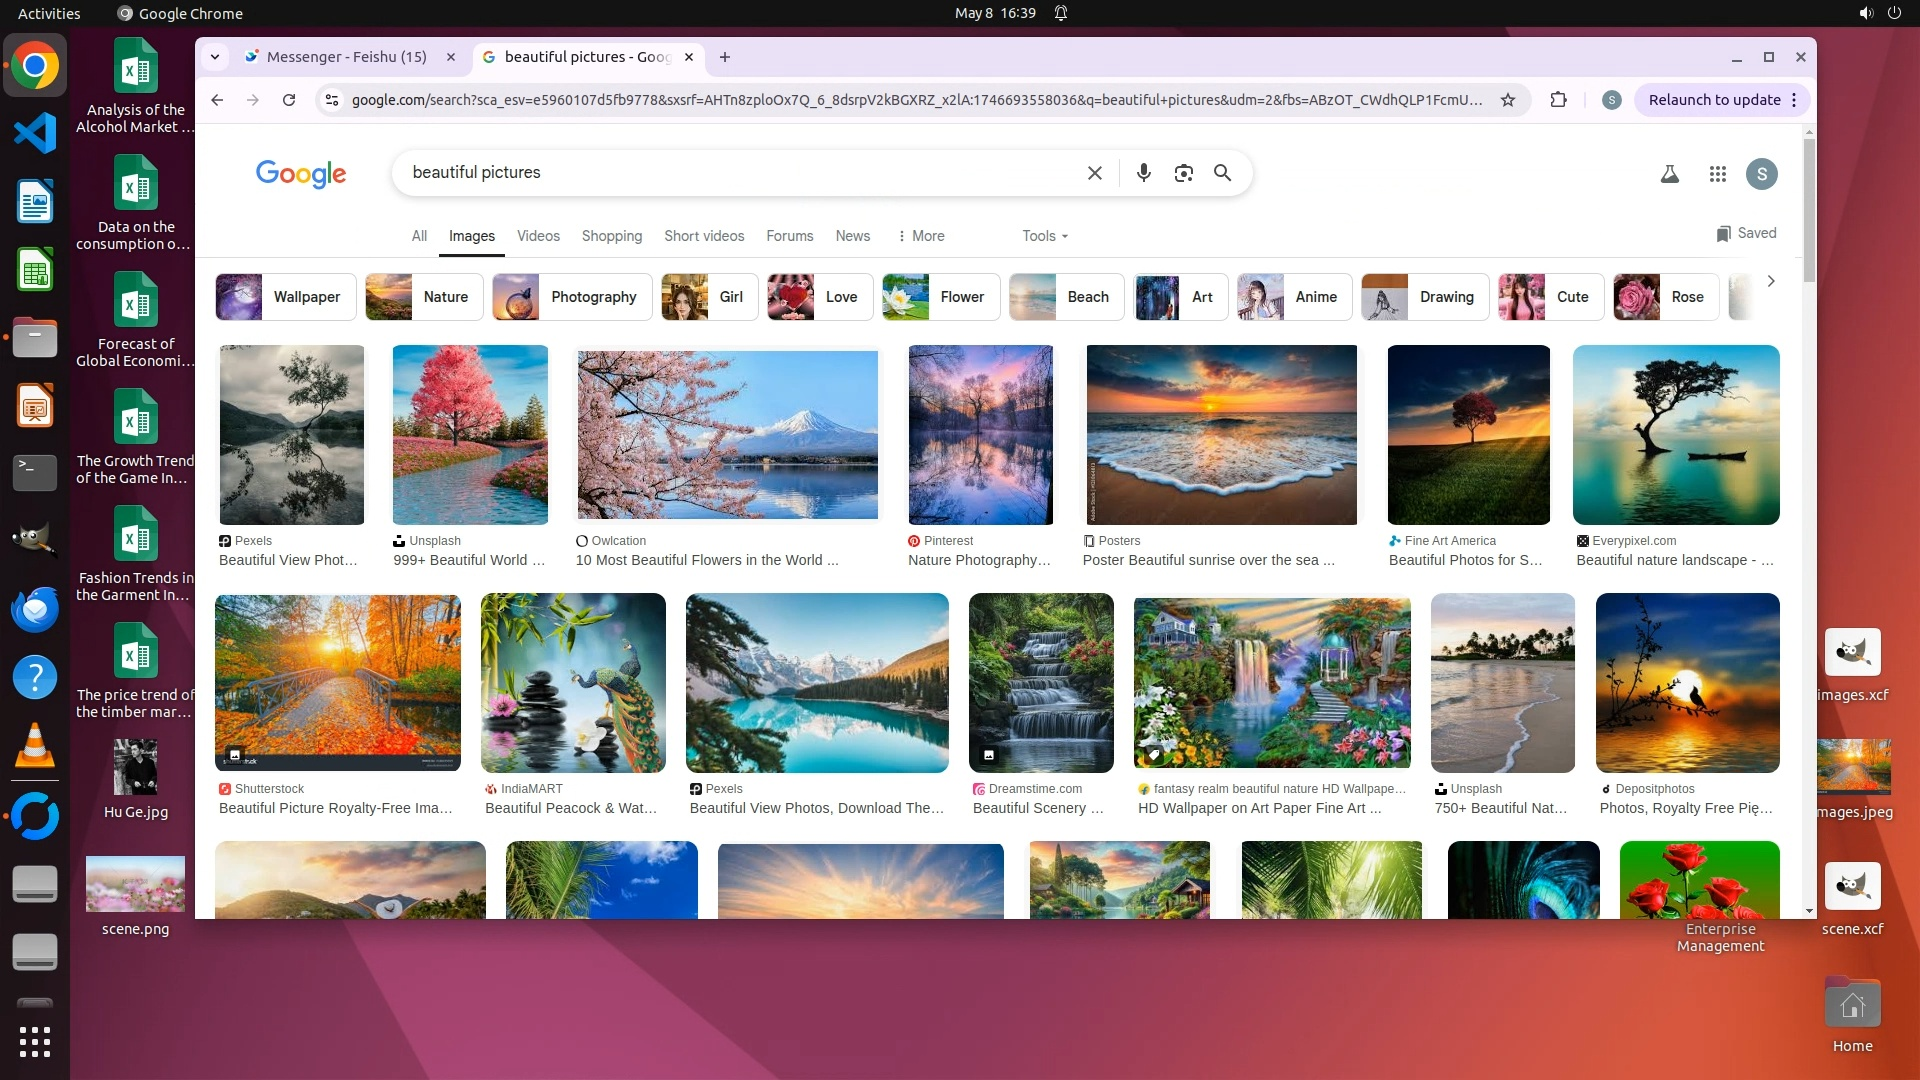Image resolution: width=1920 pixels, height=1080 pixels.
Task: Open the Google apps grid
Action: click(x=1718, y=174)
